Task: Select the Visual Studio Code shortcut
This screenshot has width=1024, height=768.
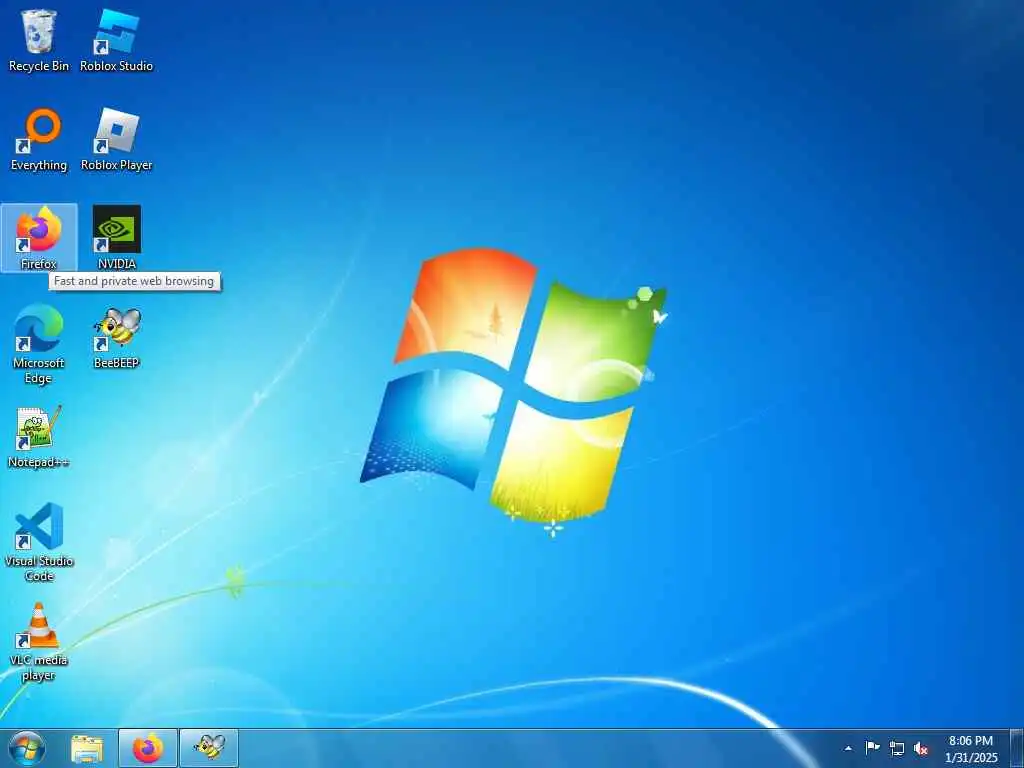Action: (x=39, y=542)
